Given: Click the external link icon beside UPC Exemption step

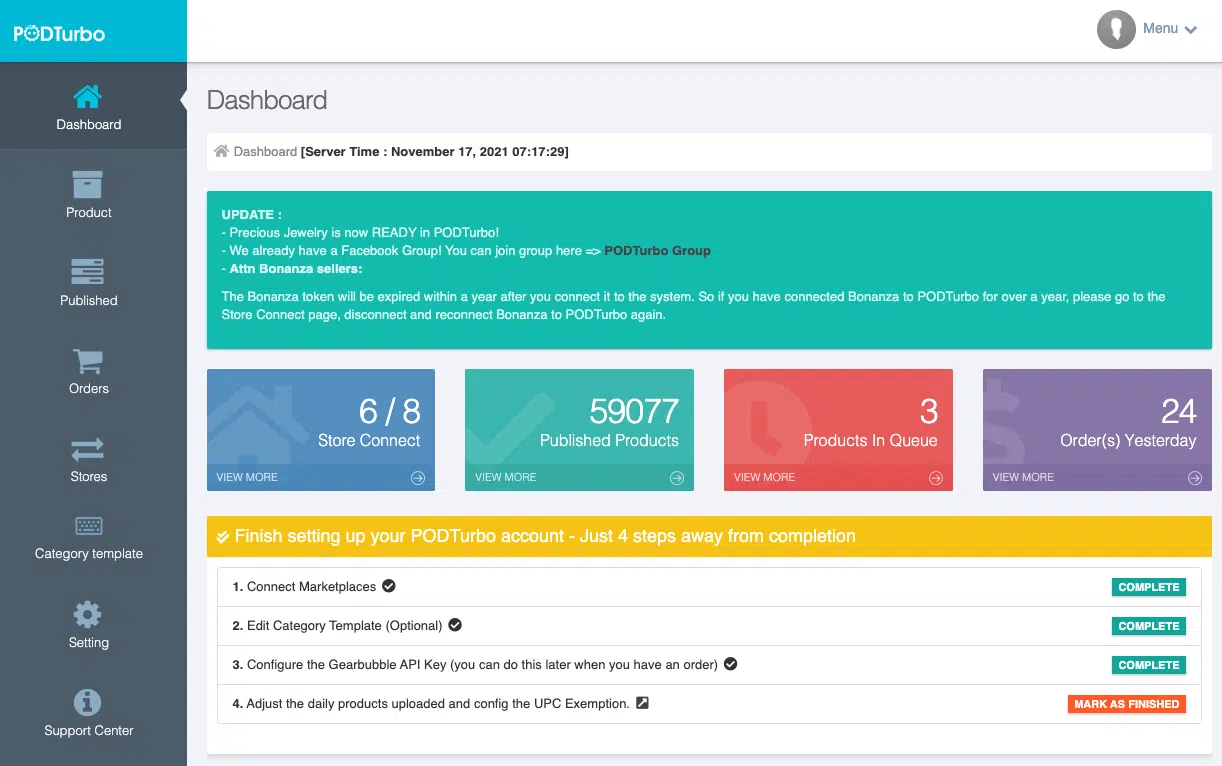Looking at the screenshot, I should (642, 703).
